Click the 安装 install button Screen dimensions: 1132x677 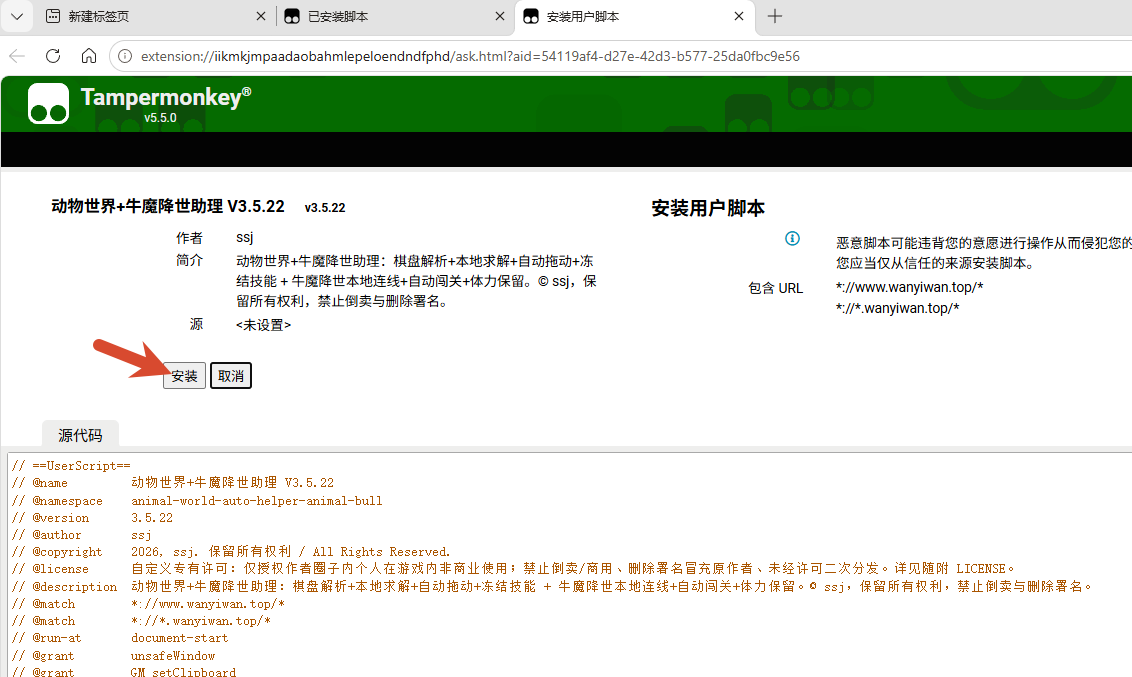tap(184, 375)
